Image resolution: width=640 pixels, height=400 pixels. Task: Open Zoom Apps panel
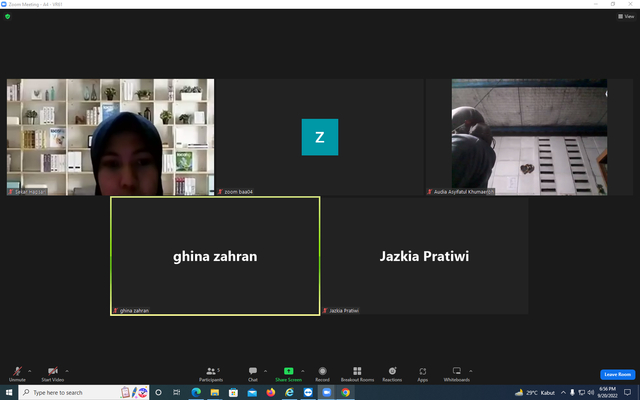[x=422, y=373]
